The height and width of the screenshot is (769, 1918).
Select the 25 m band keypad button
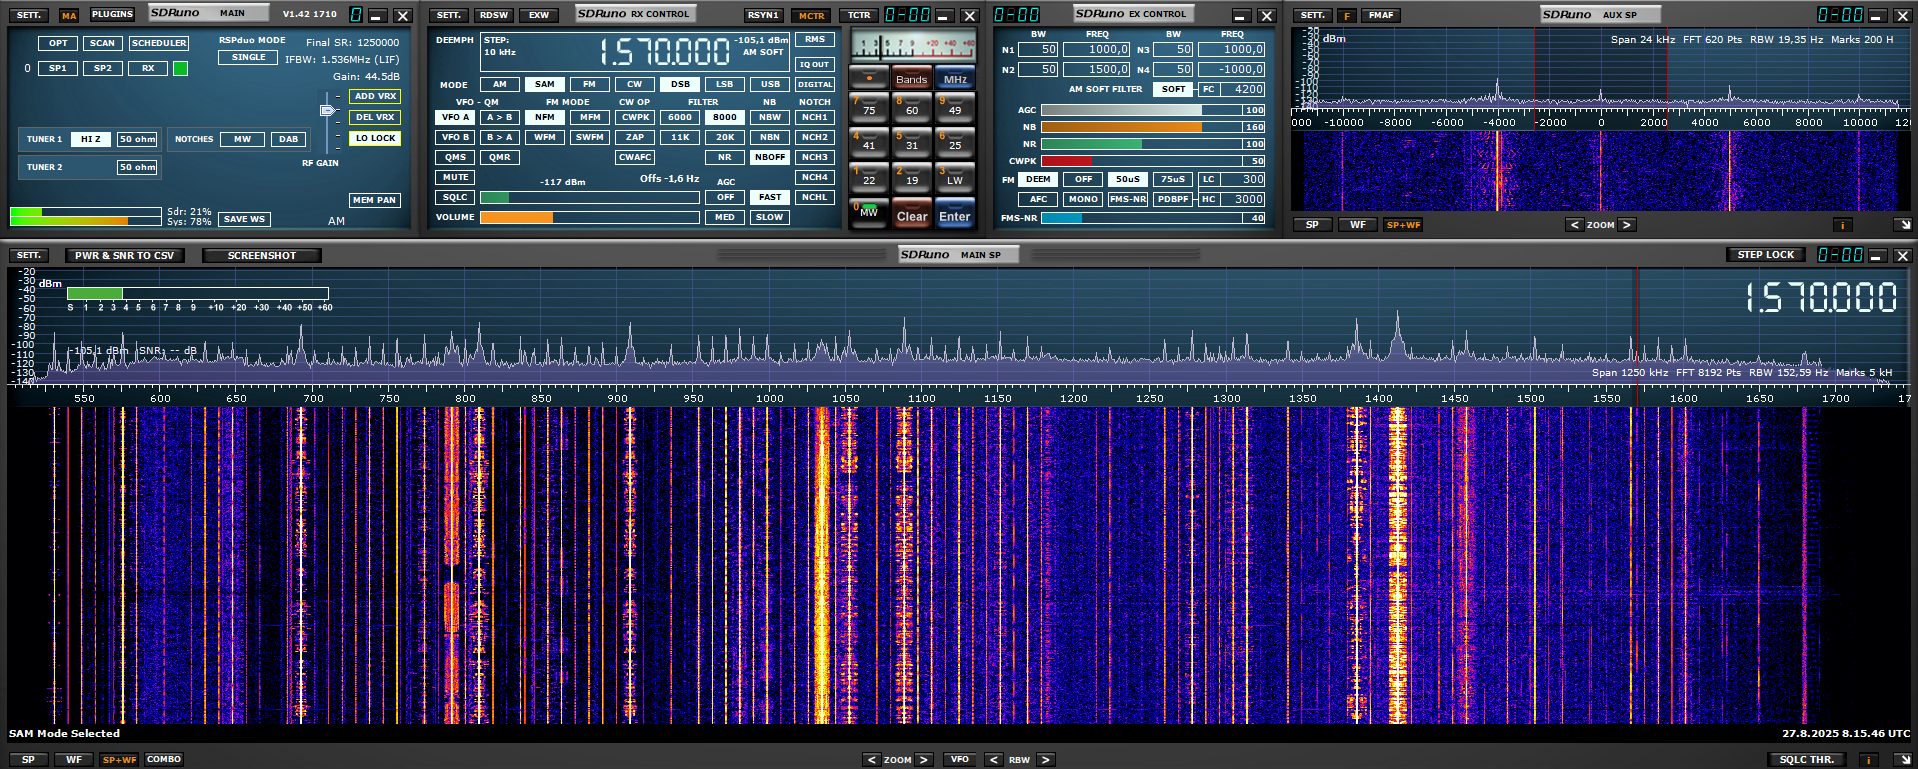pyautogui.click(x=954, y=142)
